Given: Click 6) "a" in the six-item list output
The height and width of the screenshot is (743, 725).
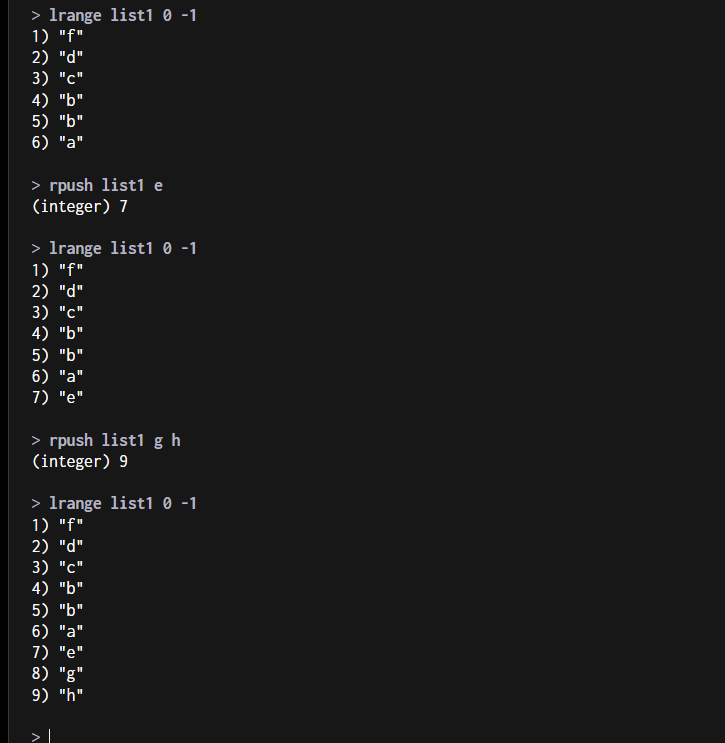Looking at the screenshot, I should click(57, 142).
